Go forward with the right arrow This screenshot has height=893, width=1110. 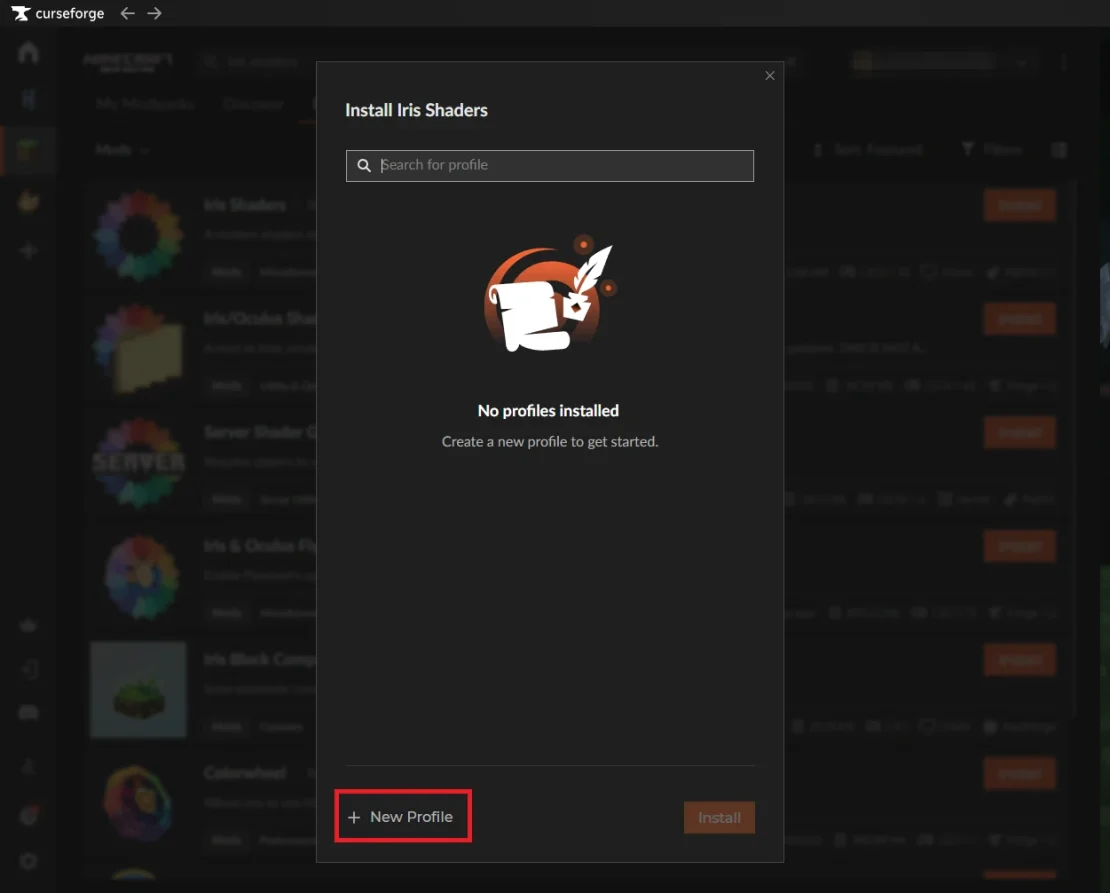[154, 13]
